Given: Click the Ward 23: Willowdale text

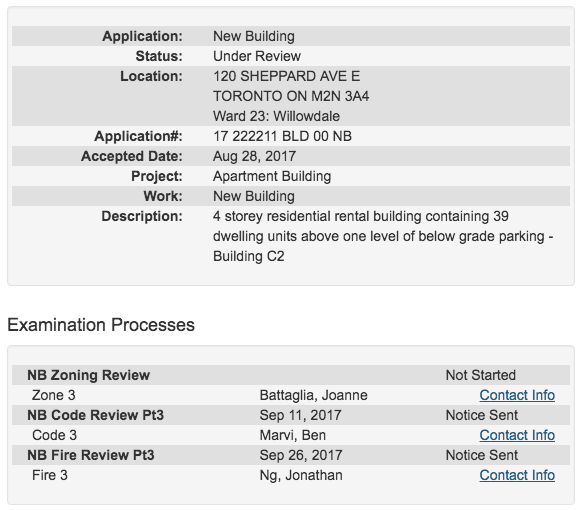Looking at the screenshot, I should [x=276, y=116].
